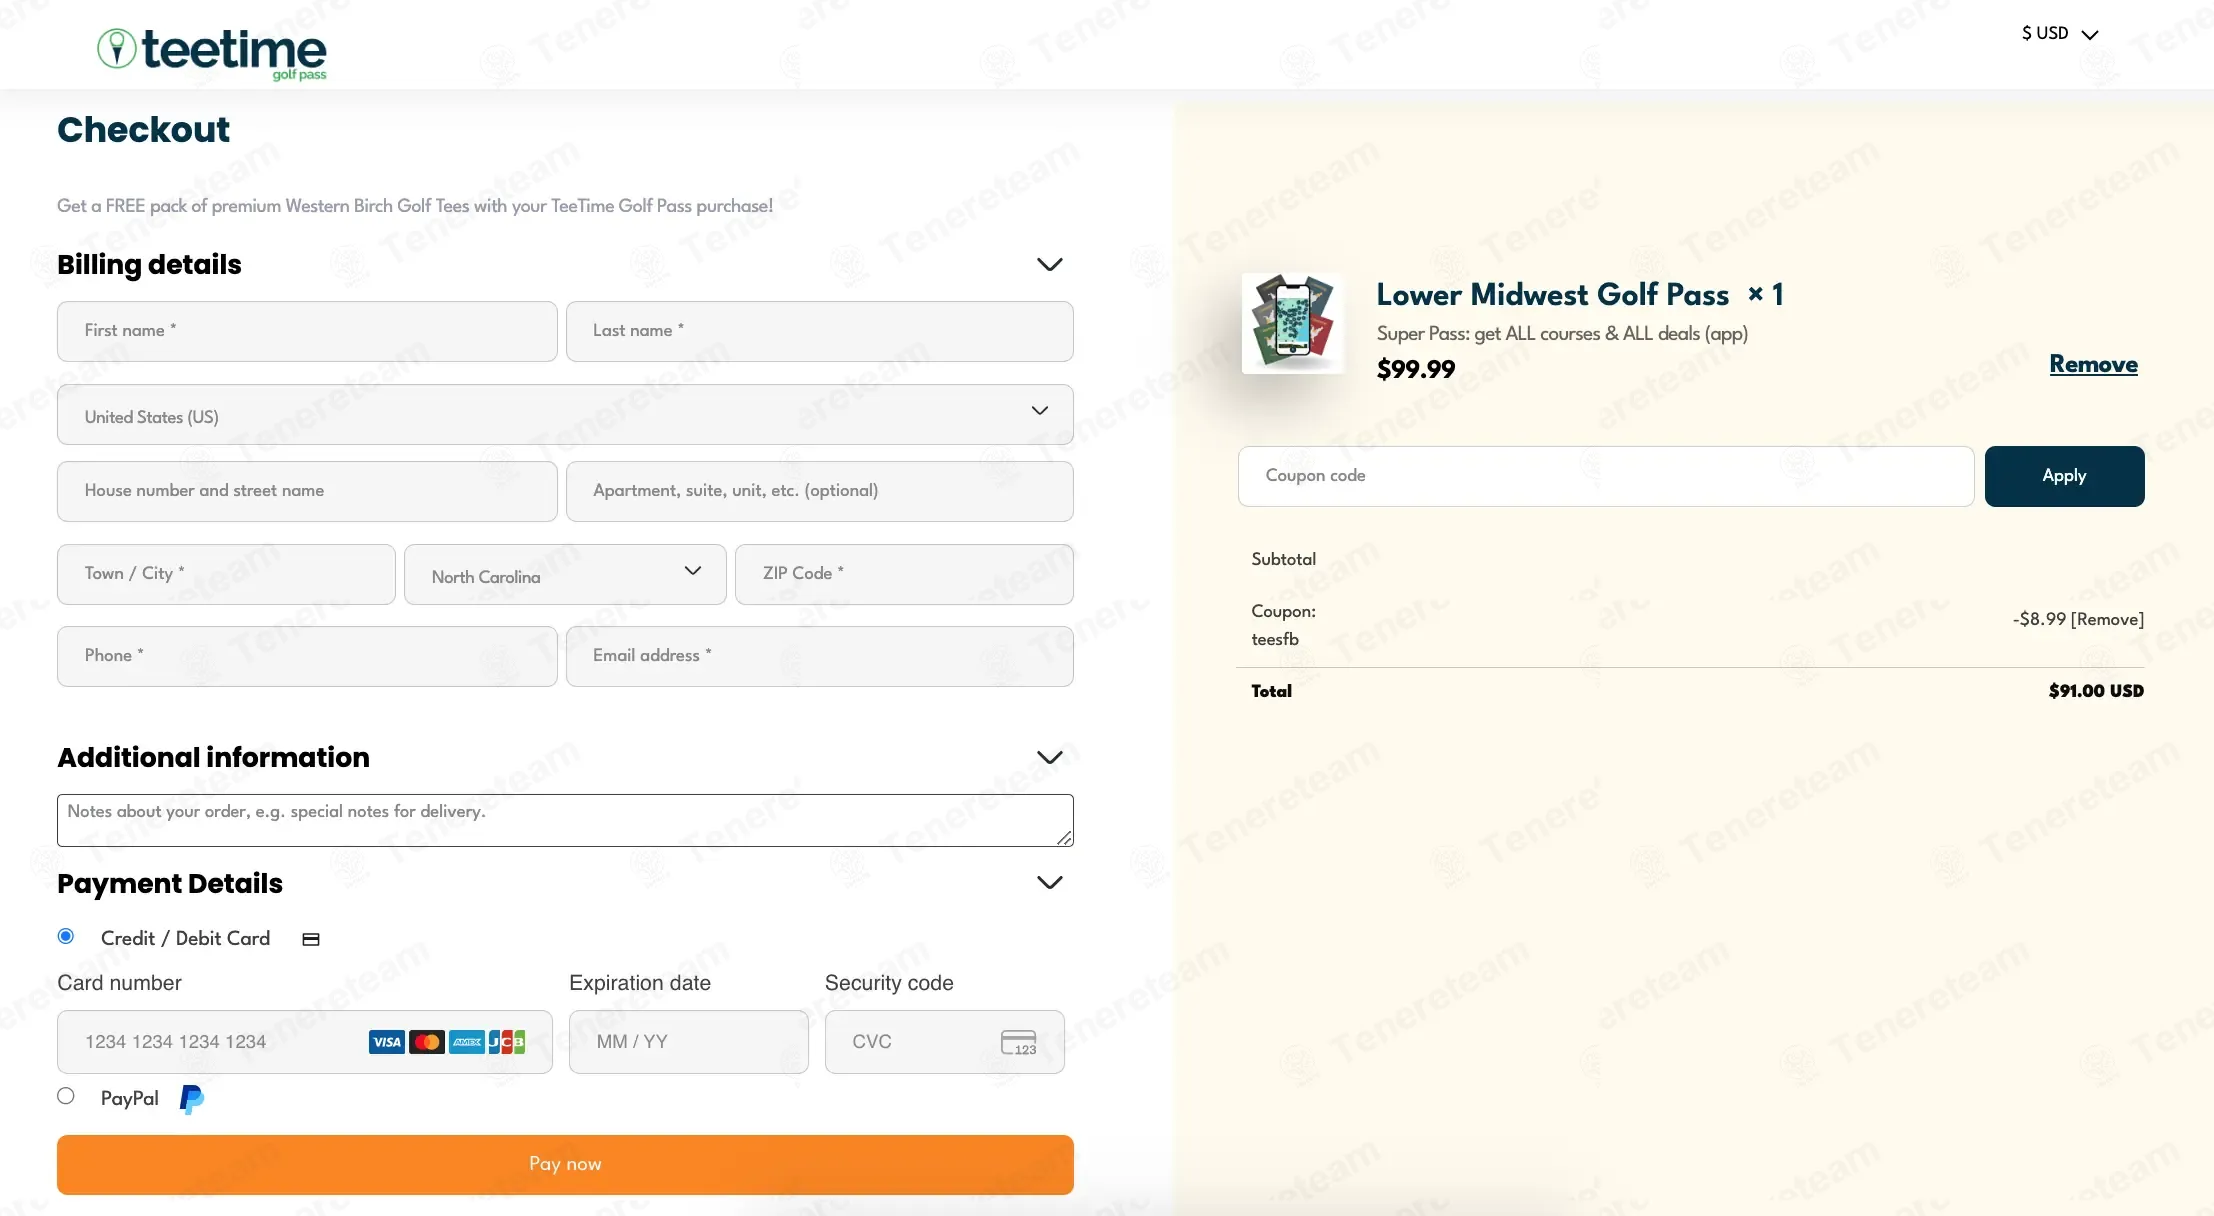2214x1216 pixels.
Task: Click the Mastercard icon
Action: tap(427, 1042)
